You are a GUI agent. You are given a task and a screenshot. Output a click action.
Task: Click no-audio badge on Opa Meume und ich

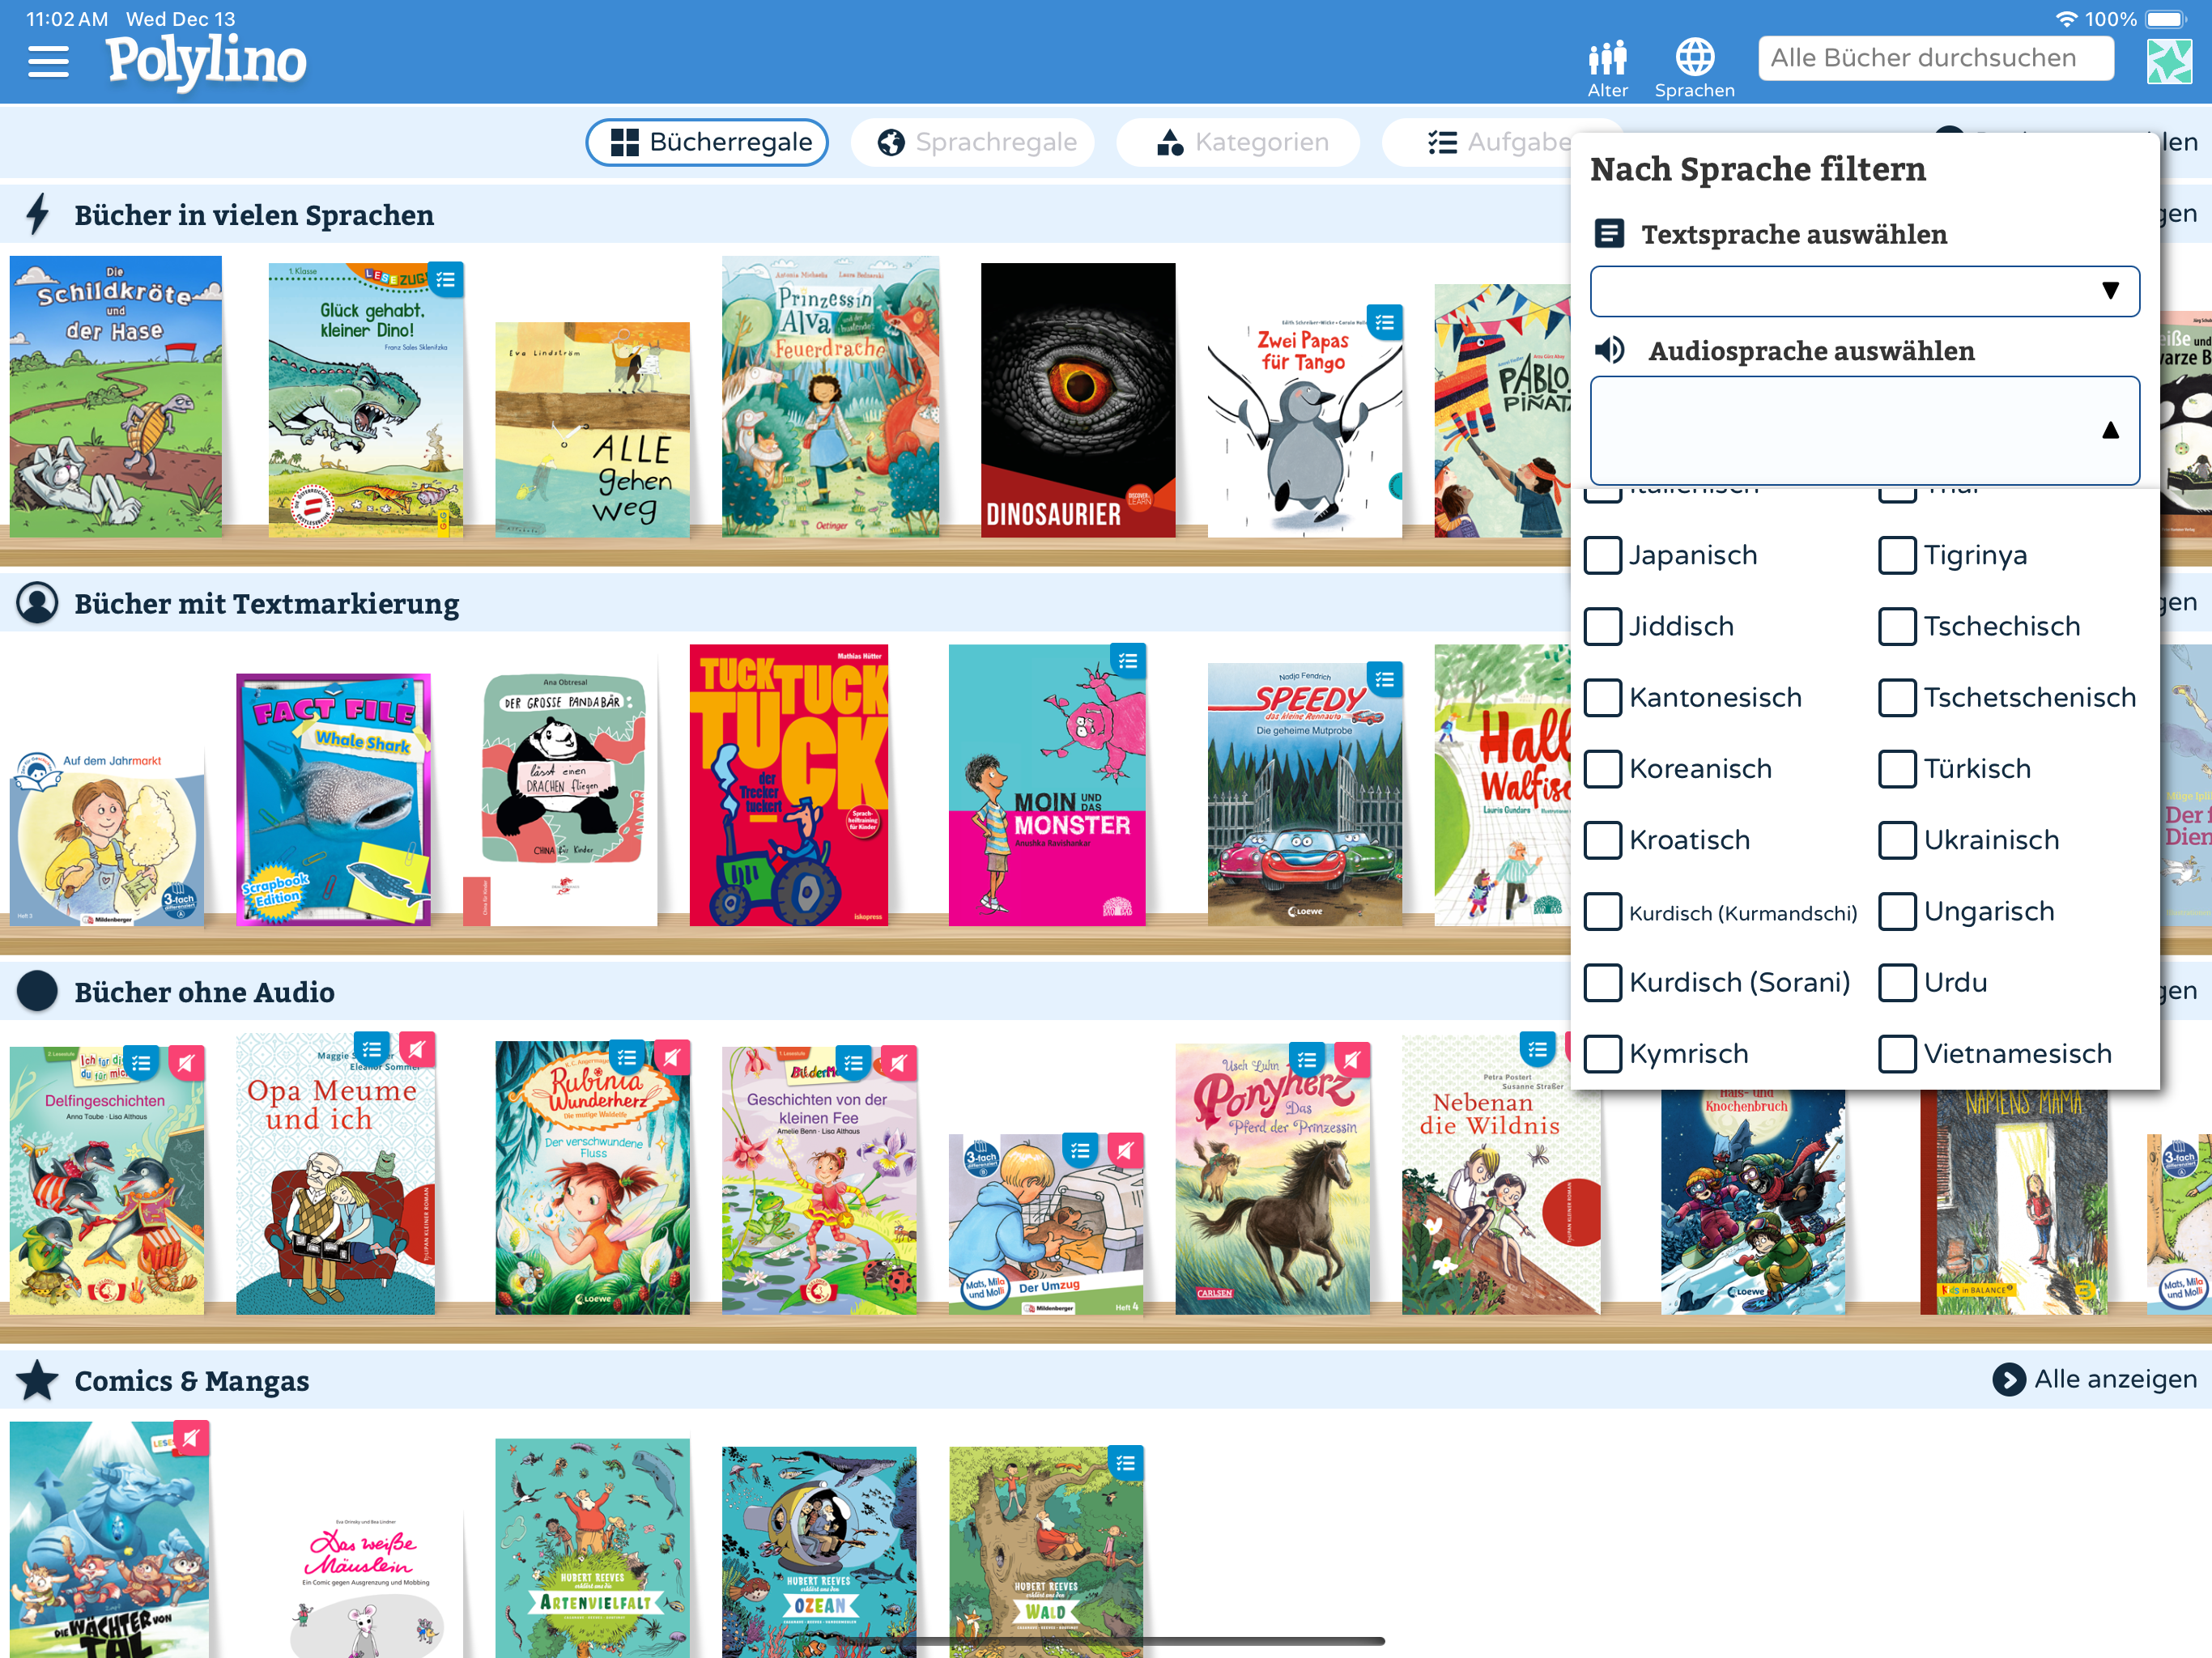417,1049
